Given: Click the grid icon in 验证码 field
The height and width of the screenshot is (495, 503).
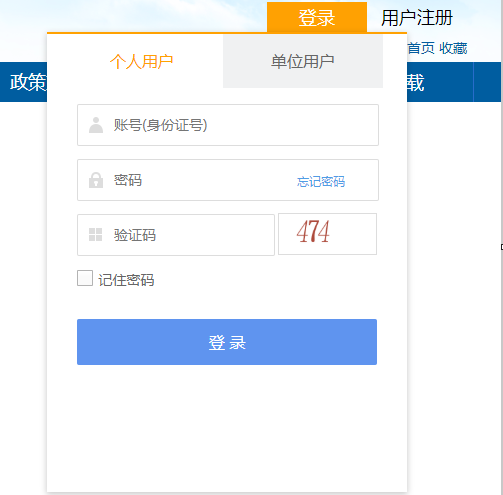Looking at the screenshot, I should (96, 235).
